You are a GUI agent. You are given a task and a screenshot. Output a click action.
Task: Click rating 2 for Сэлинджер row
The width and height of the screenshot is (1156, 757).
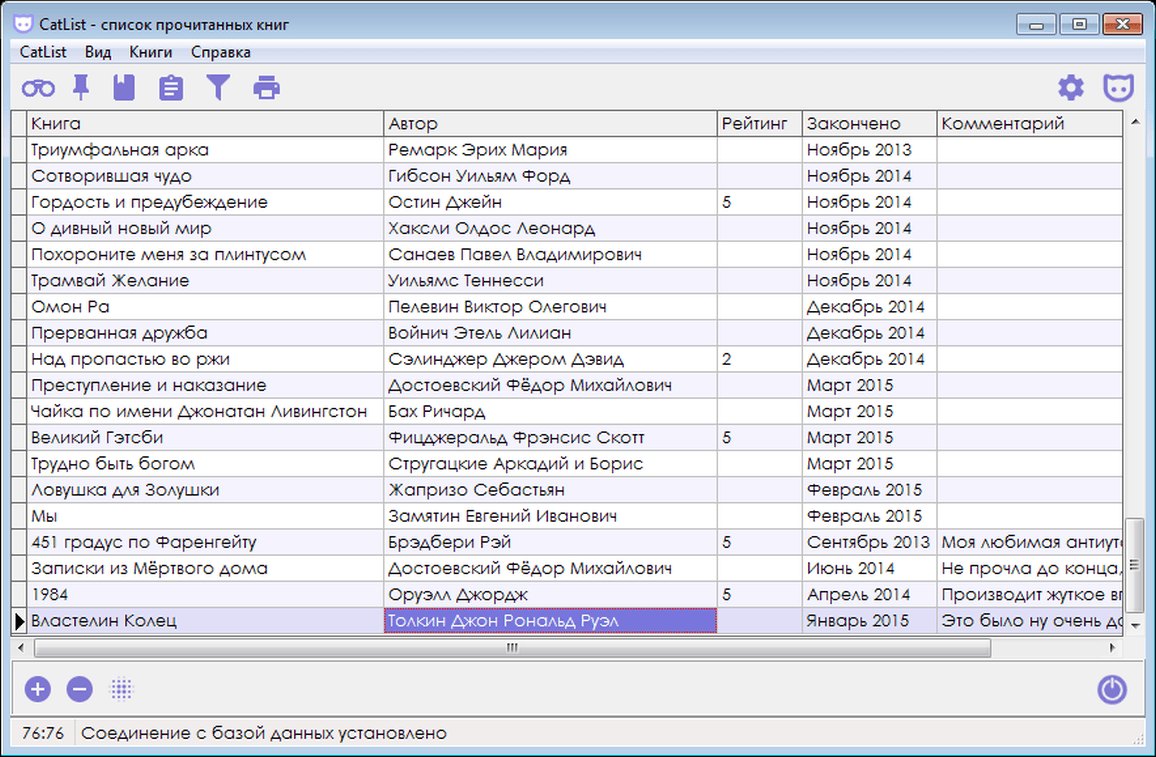coord(759,359)
